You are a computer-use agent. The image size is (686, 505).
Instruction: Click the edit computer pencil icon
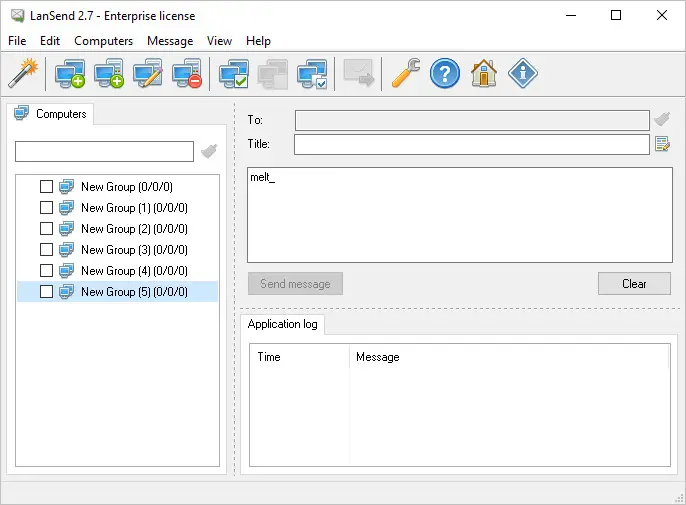(148, 73)
